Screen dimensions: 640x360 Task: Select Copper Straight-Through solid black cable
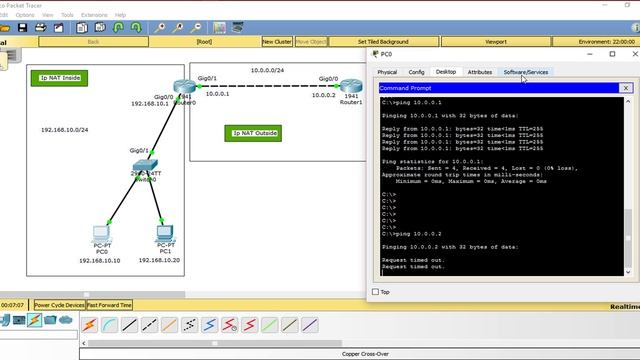(129, 325)
